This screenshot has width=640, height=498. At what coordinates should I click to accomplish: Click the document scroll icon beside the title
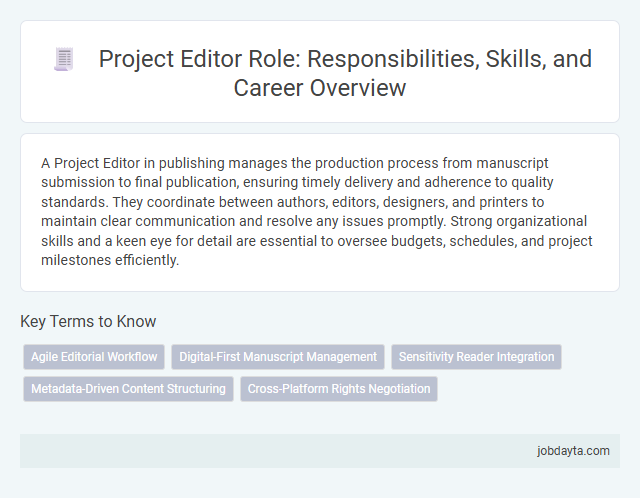(64, 59)
